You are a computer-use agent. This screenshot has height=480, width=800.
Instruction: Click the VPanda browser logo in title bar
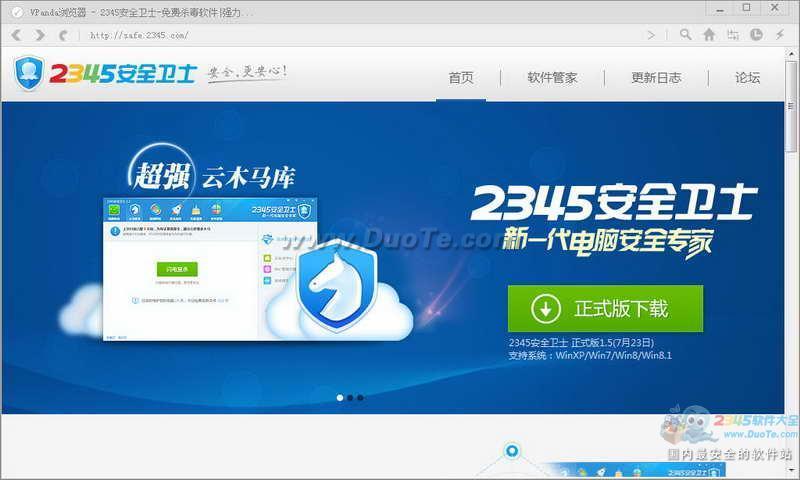click(x=17, y=12)
